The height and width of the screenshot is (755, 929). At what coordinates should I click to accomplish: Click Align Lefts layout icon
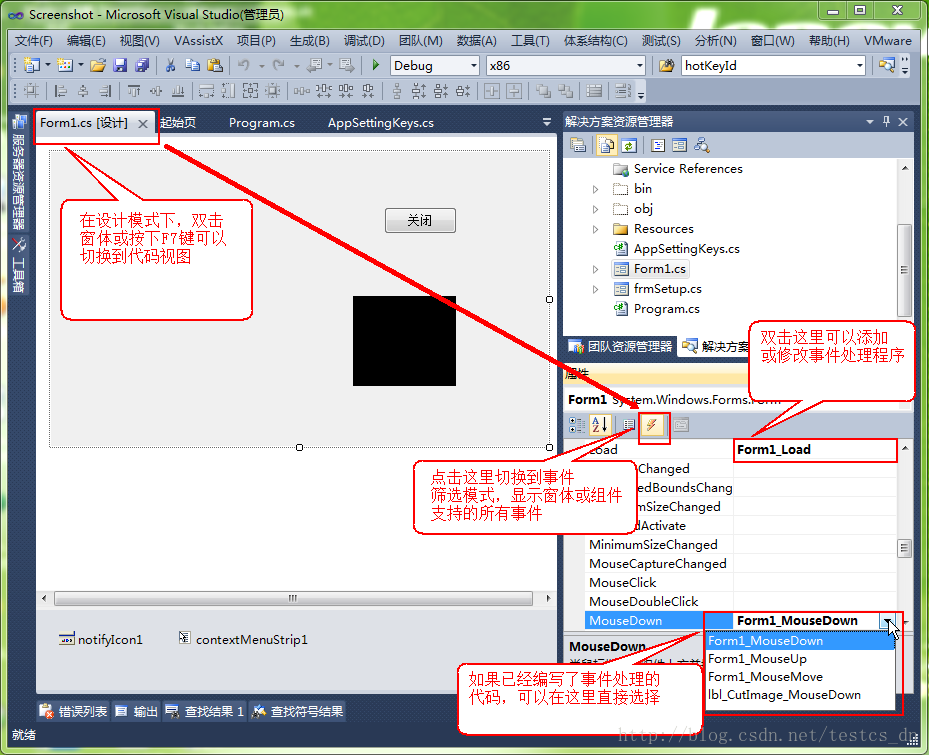pos(60,91)
